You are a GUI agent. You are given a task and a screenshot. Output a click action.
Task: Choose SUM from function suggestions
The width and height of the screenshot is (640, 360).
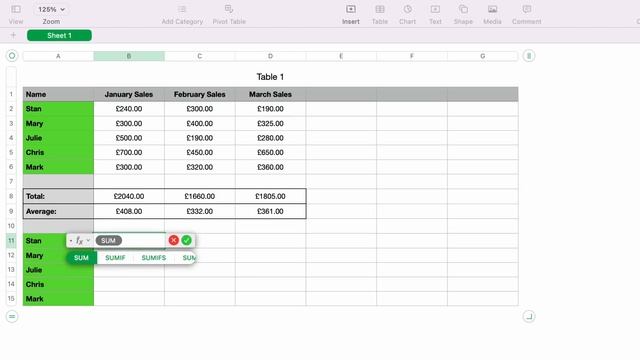(x=81, y=258)
